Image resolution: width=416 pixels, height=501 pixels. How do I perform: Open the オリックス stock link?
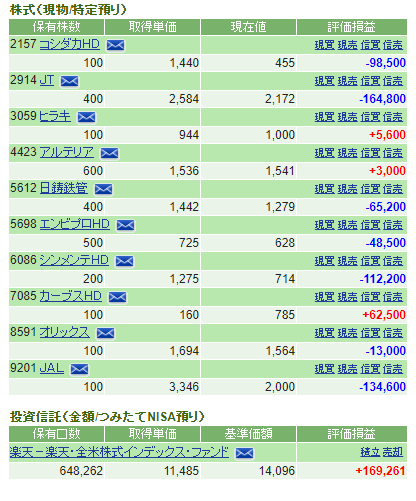(65, 332)
